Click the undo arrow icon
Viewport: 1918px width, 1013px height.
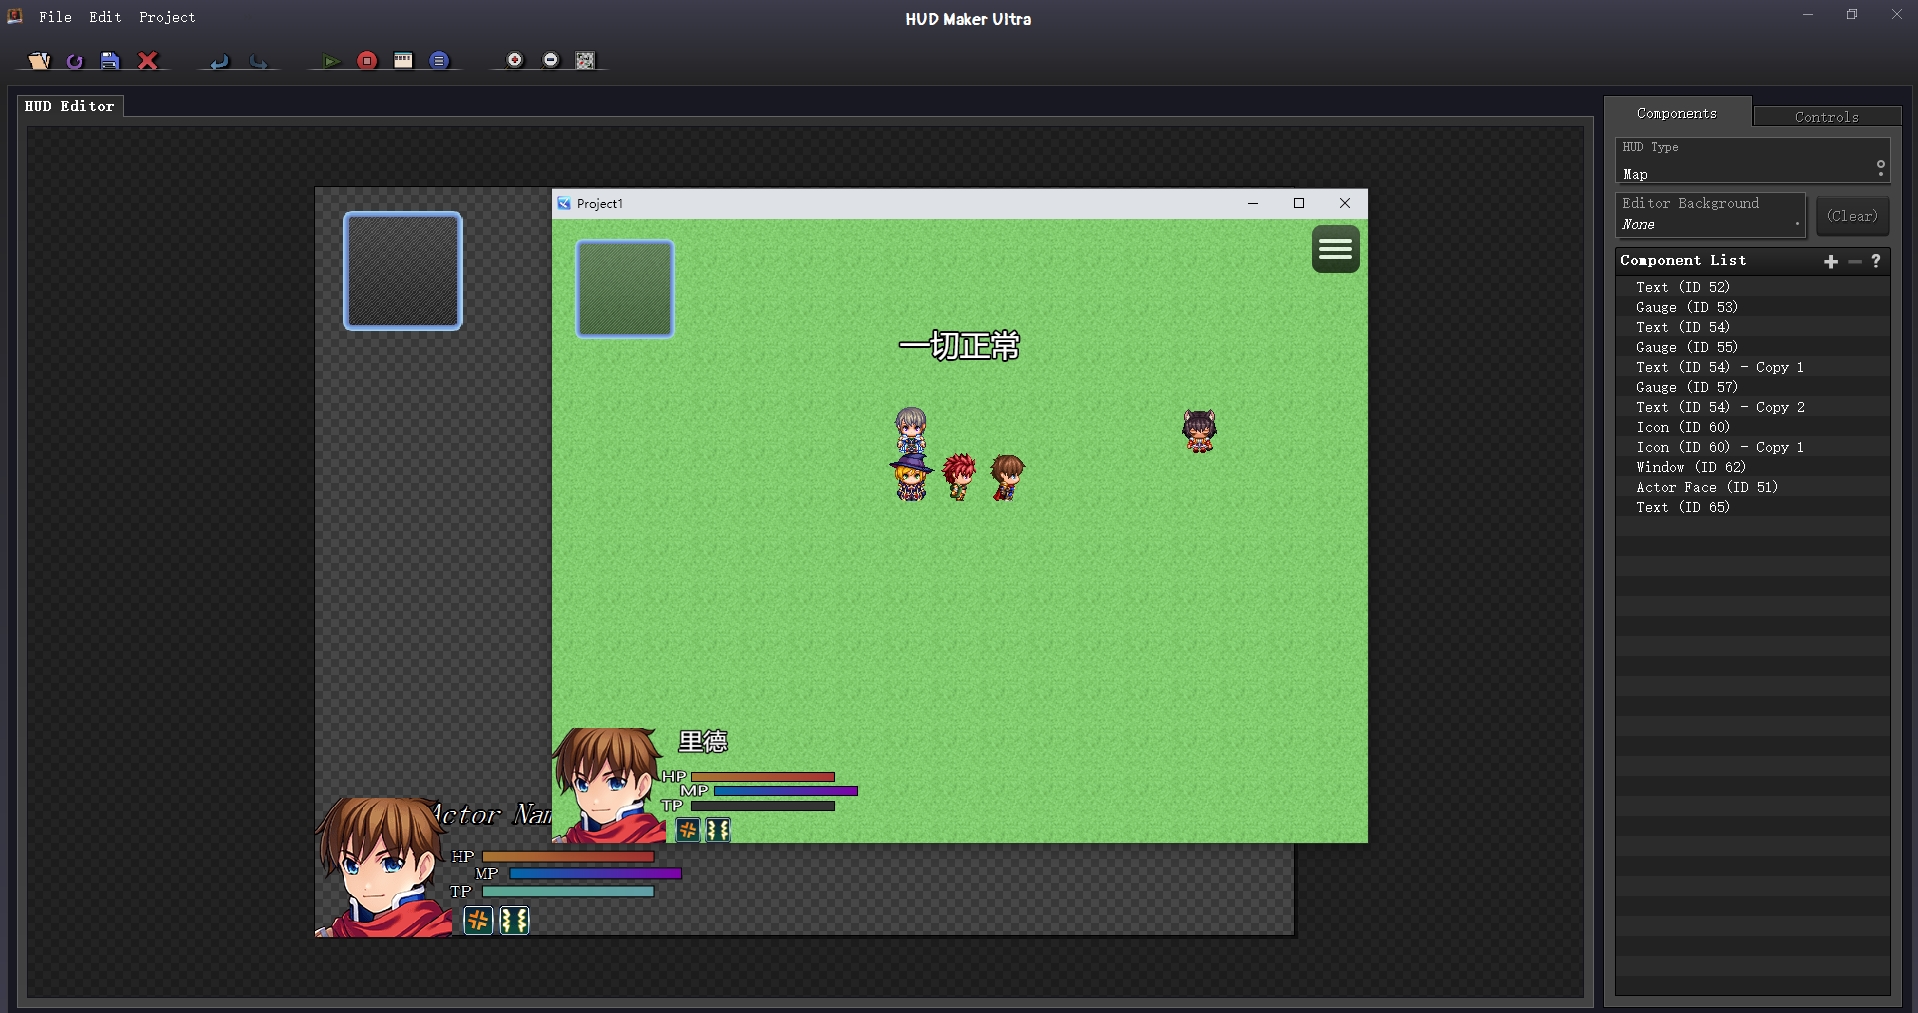click(x=220, y=61)
